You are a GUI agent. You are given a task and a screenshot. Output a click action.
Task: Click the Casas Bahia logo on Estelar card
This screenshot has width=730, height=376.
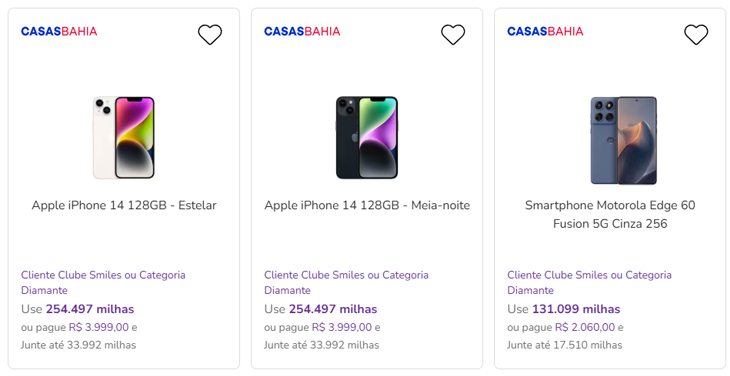click(59, 31)
